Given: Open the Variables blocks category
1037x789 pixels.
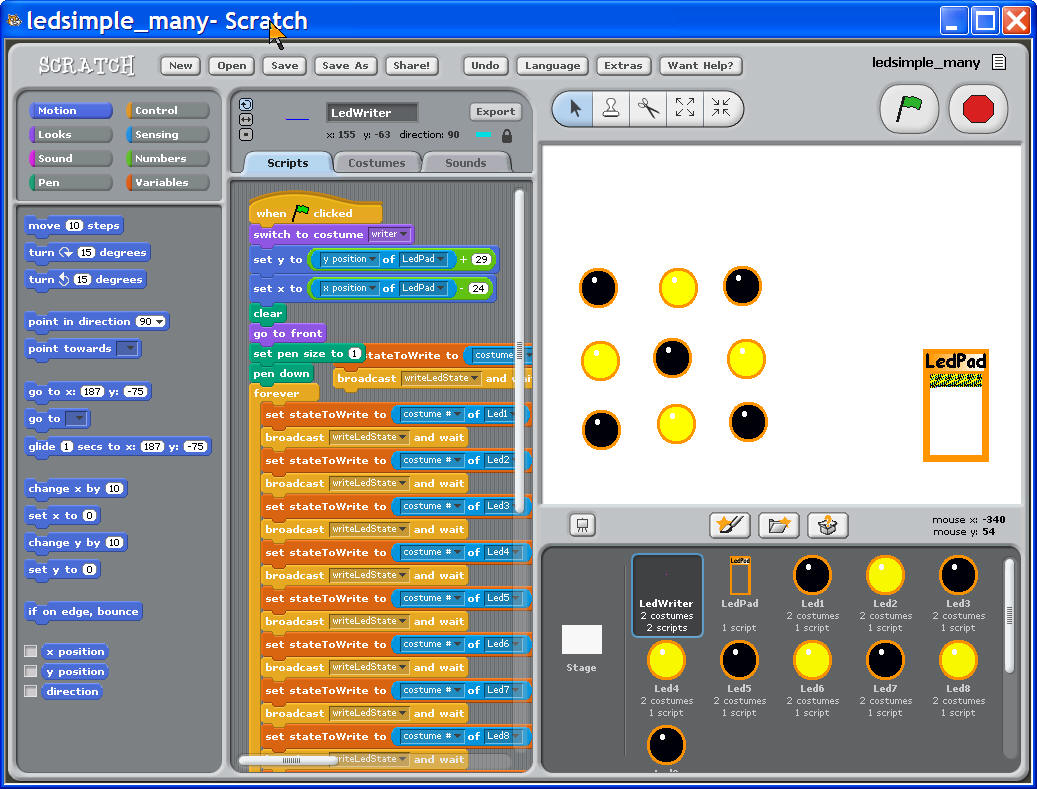Looking at the screenshot, I should click(x=168, y=182).
